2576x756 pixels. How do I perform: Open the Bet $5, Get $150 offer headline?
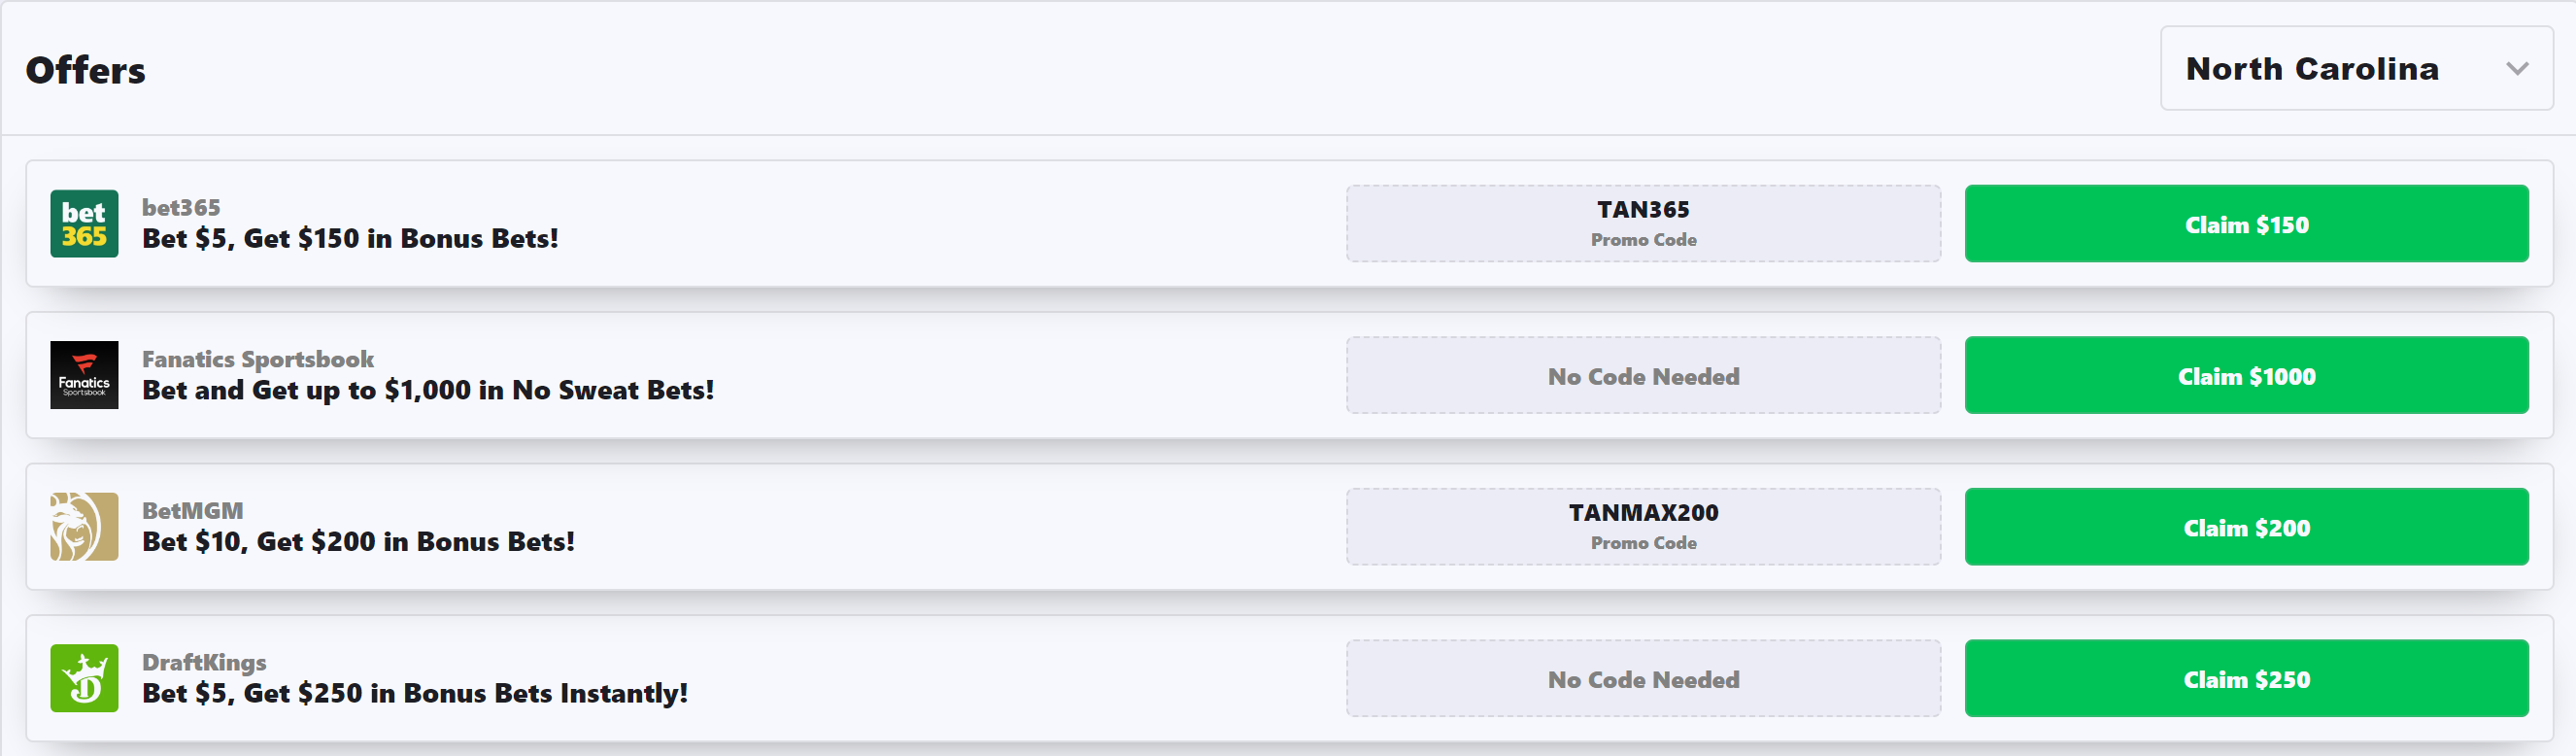tap(350, 239)
